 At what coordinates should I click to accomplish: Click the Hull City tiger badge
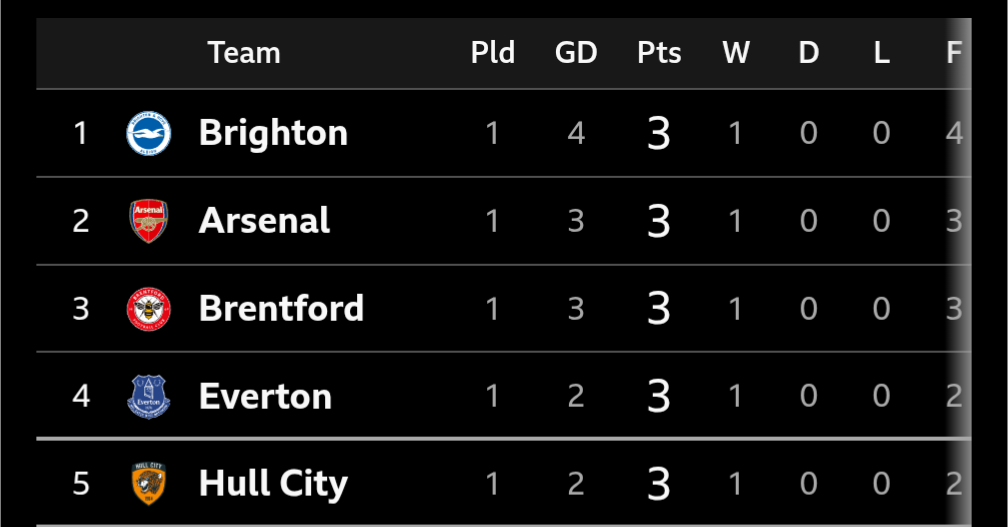pyautogui.click(x=148, y=483)
